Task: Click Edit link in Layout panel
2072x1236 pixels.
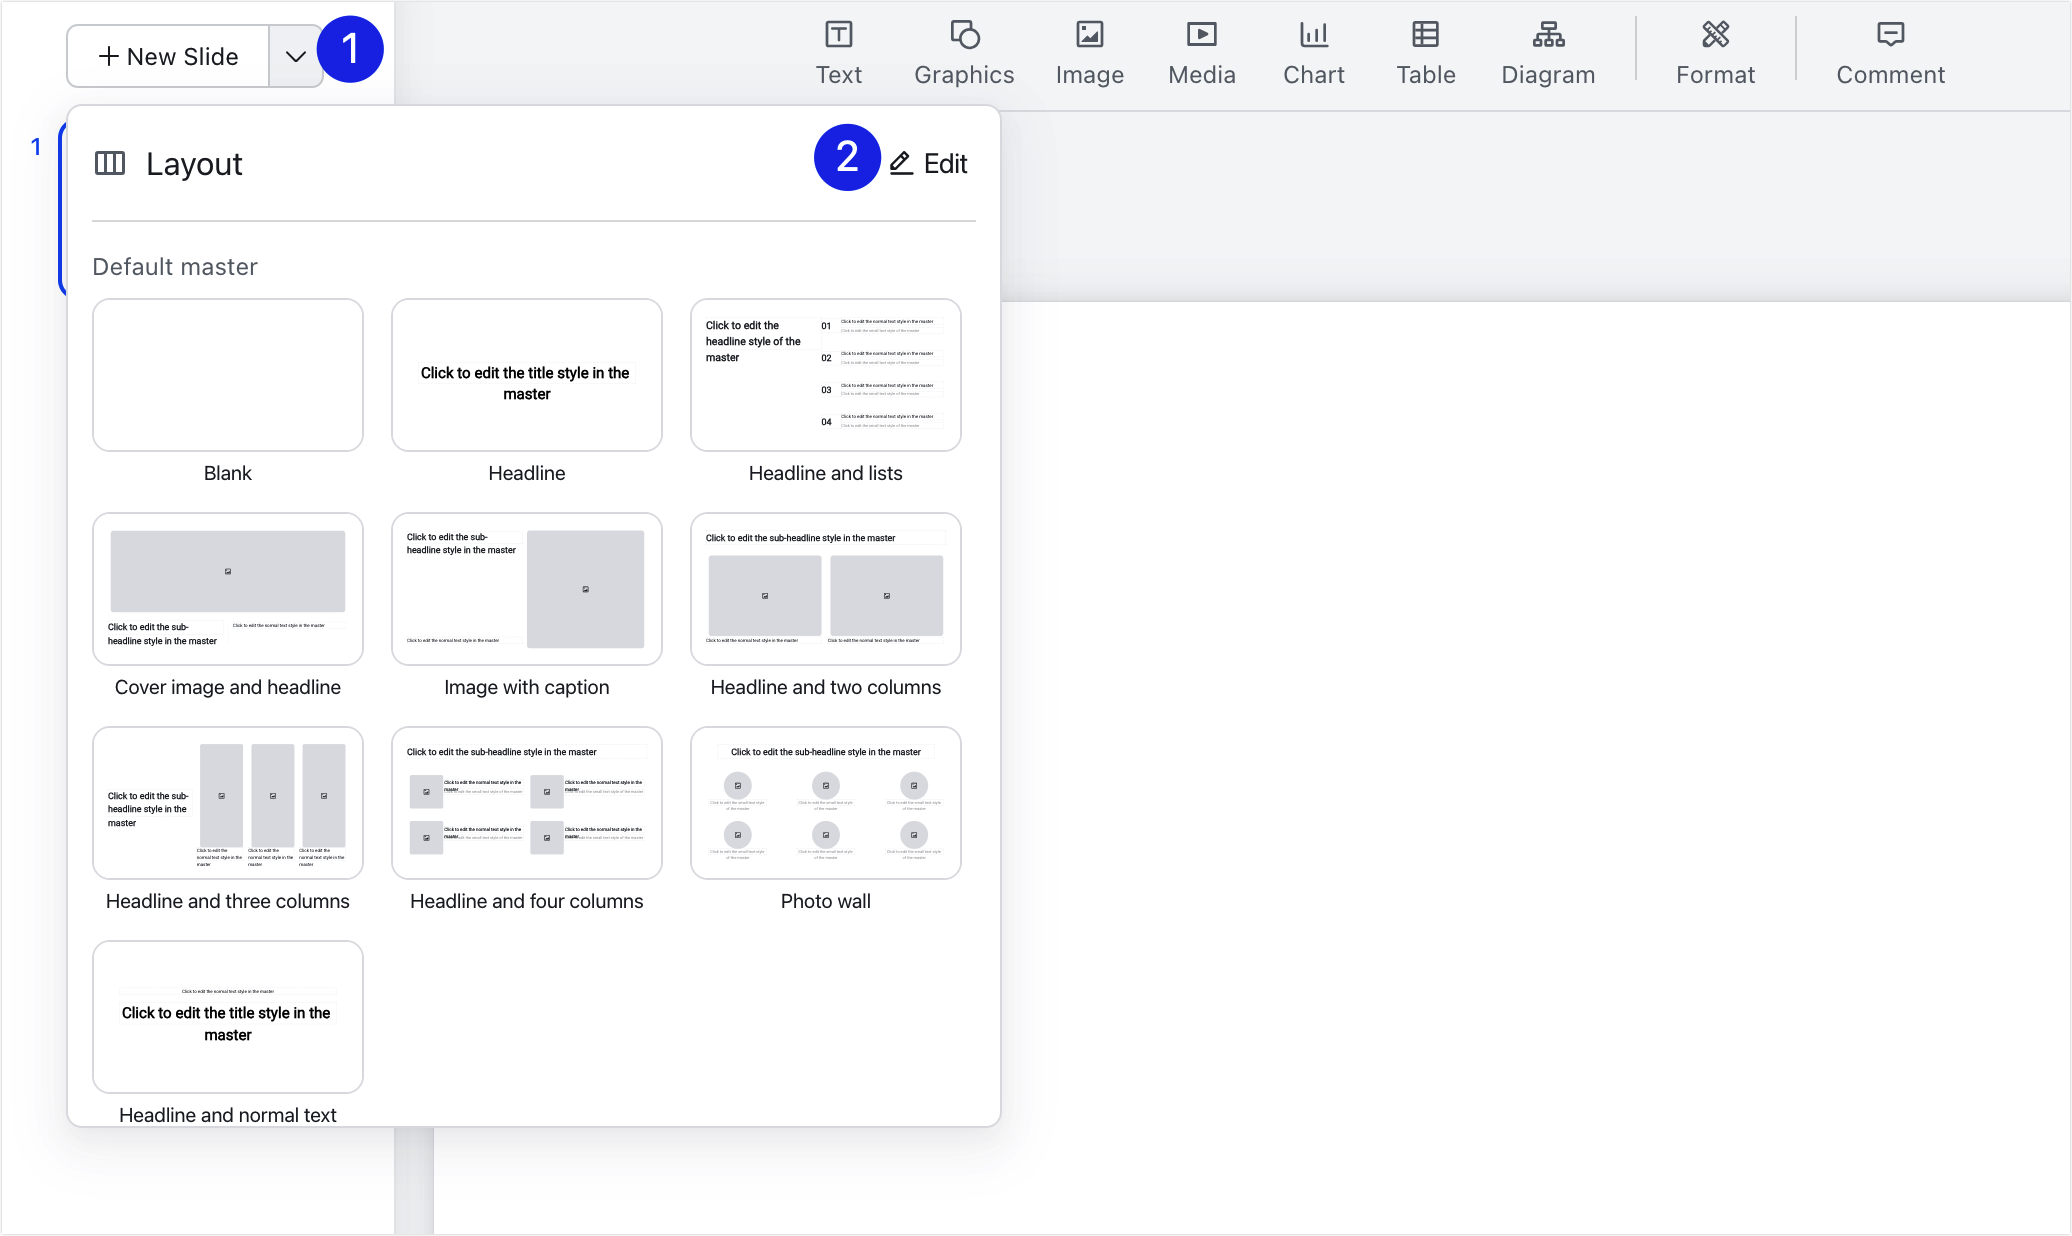Action: pos(929,163)
